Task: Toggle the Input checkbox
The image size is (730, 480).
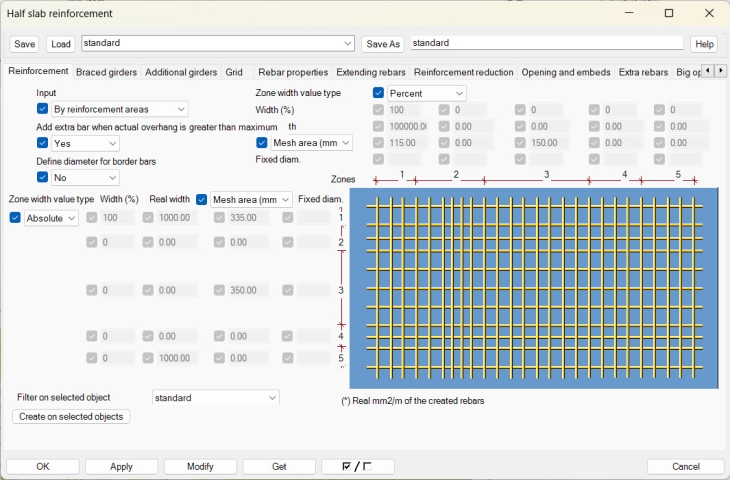Action: (43, 109)
